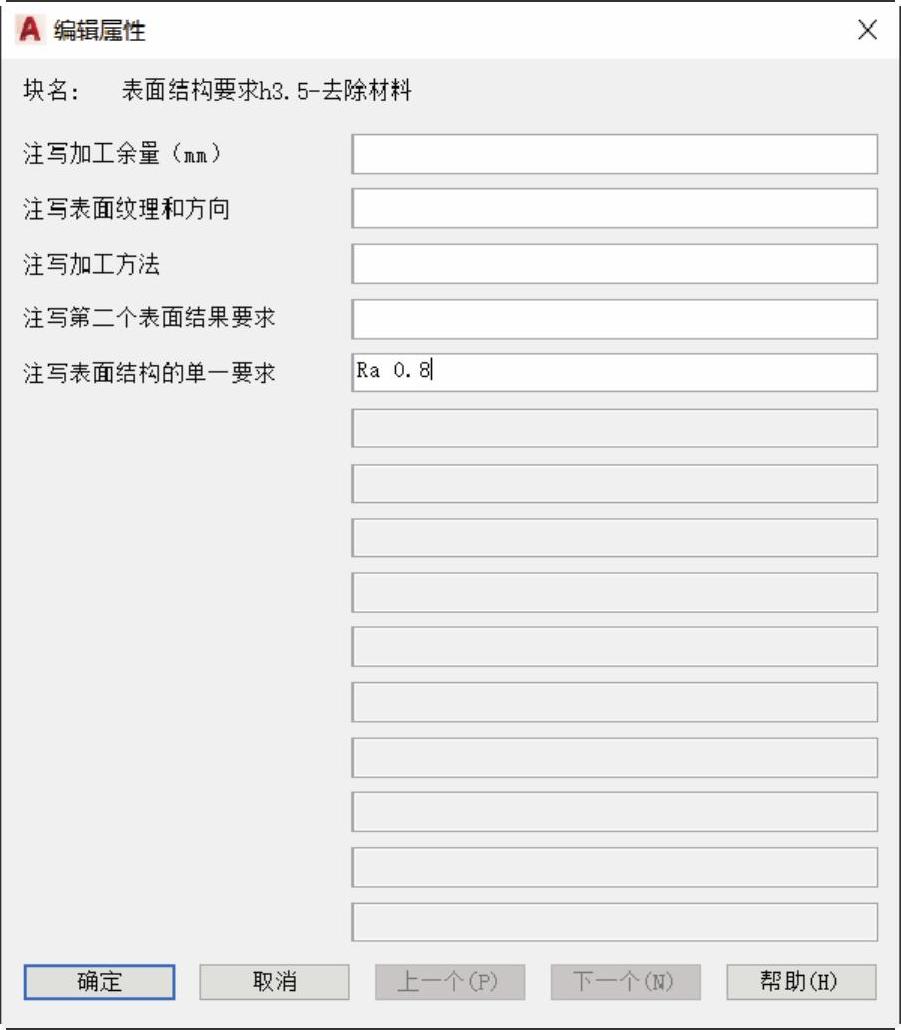Screen dimensions: 901x1030
Task: Click the greyed-out field directly below Ra 0.8
Action: click(614, 428)
